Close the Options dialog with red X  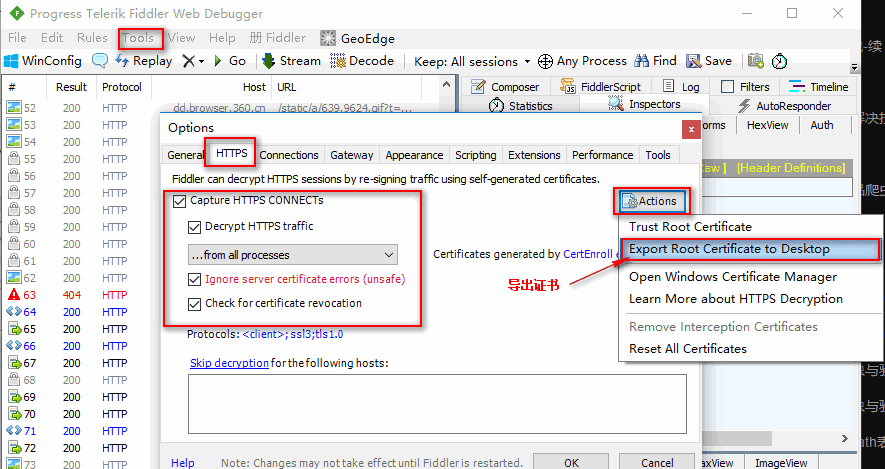691,130
